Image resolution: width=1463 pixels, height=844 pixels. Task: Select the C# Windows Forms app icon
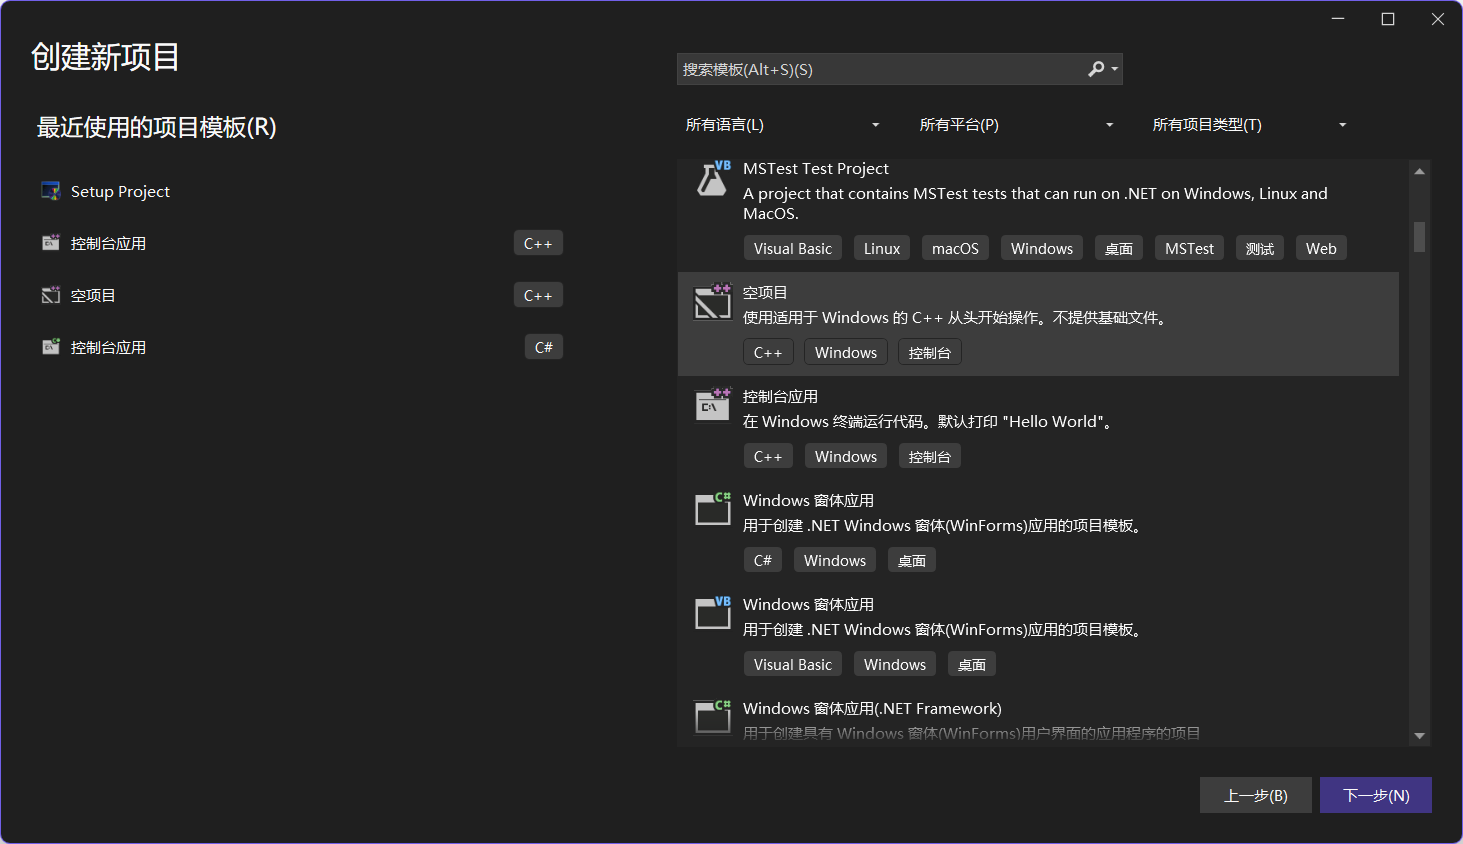tap(713, 509)
